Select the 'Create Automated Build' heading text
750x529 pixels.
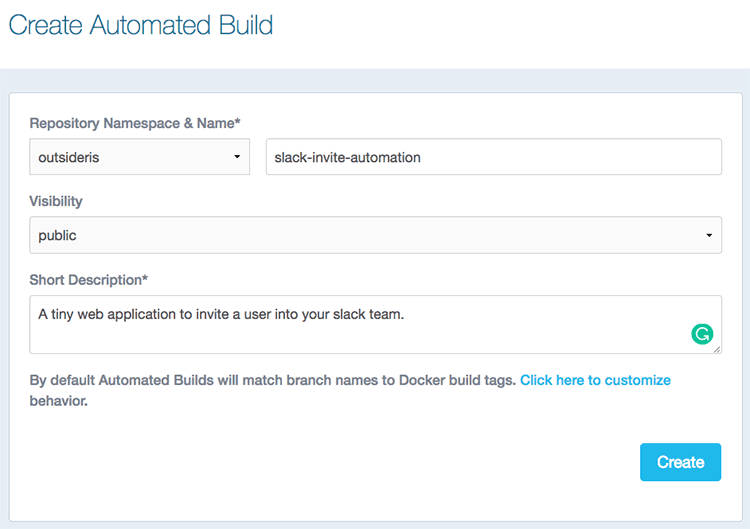(141, 25)
